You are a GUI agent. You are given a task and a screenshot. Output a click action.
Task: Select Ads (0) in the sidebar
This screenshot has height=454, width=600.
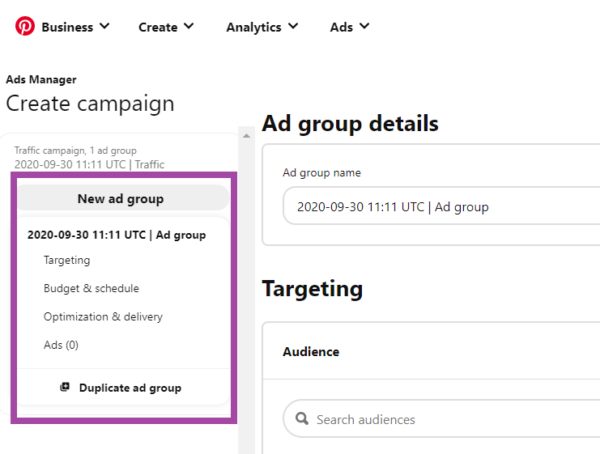(x=60, y=345)
